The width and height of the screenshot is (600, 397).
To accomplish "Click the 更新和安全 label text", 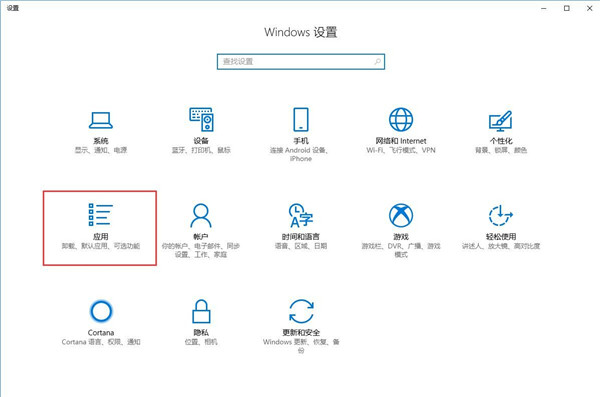I will [301, 332].
